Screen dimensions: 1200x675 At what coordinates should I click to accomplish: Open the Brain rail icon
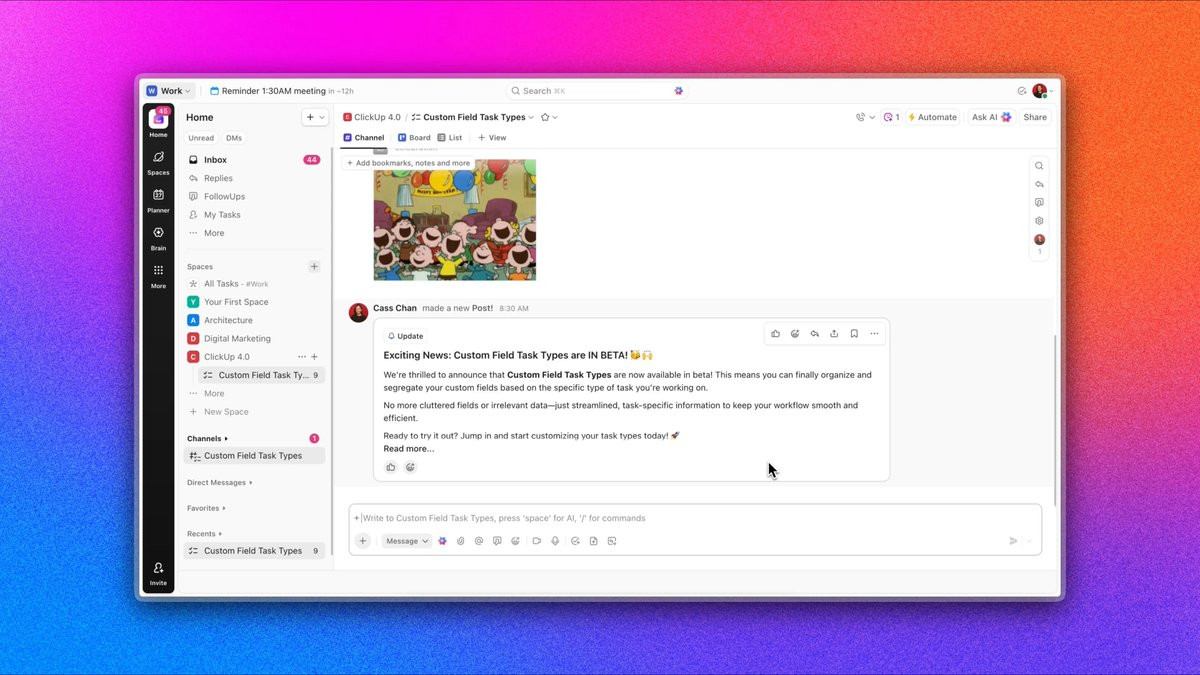pos(158,238)
